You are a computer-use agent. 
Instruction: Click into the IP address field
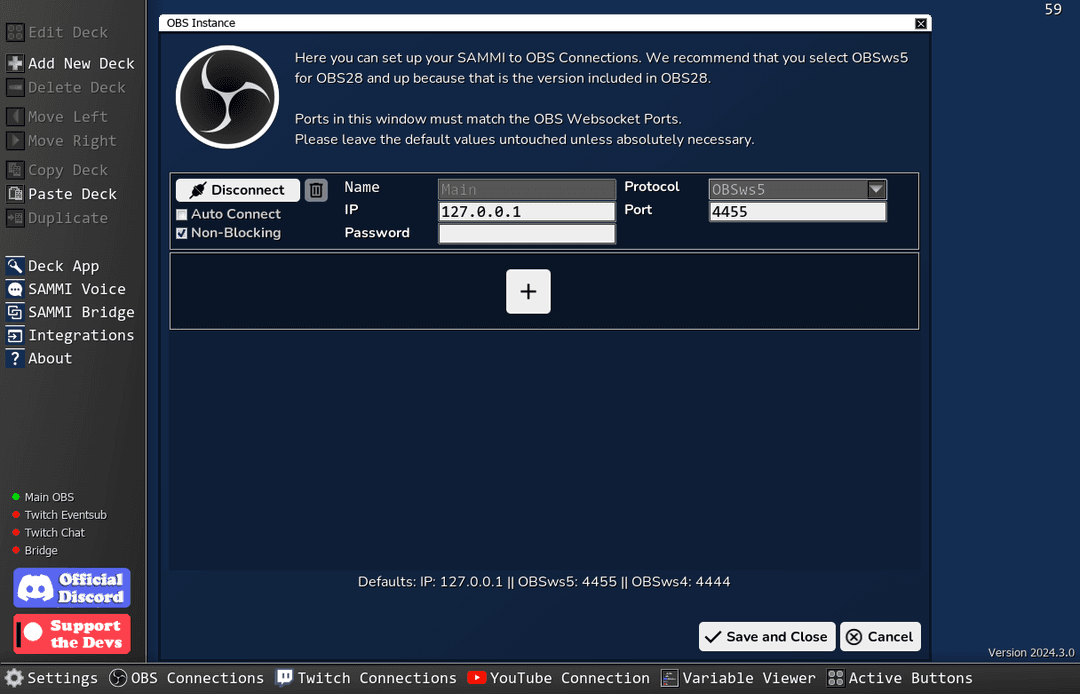click(527, 211)
